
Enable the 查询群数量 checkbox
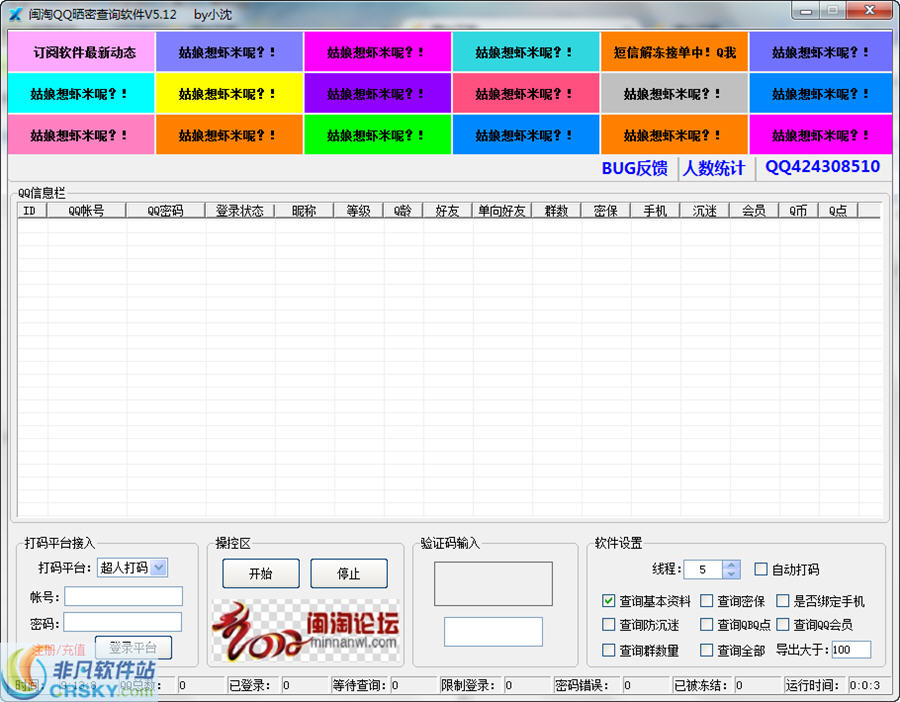(x=608, y=650)
